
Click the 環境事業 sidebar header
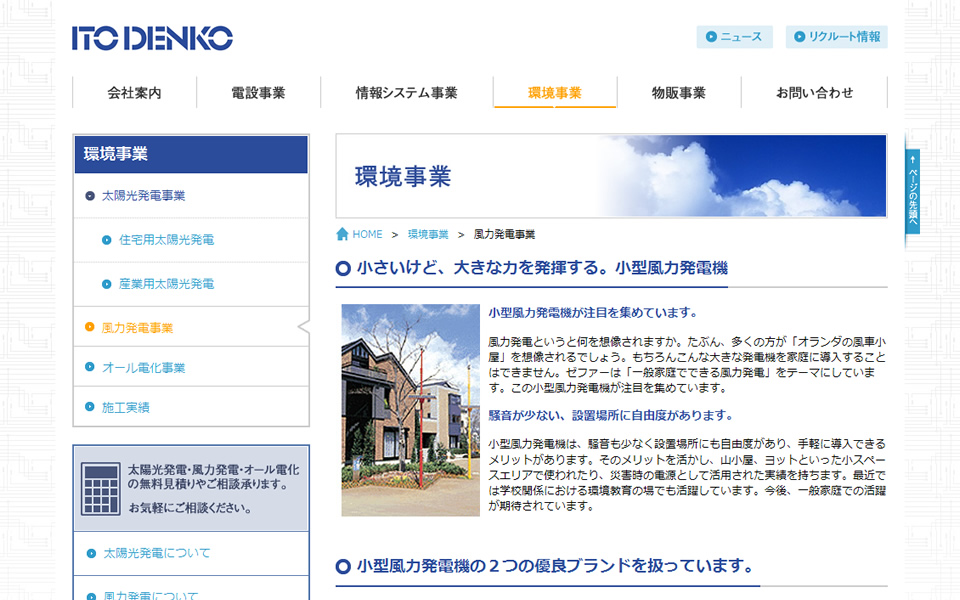pos(191,154)
